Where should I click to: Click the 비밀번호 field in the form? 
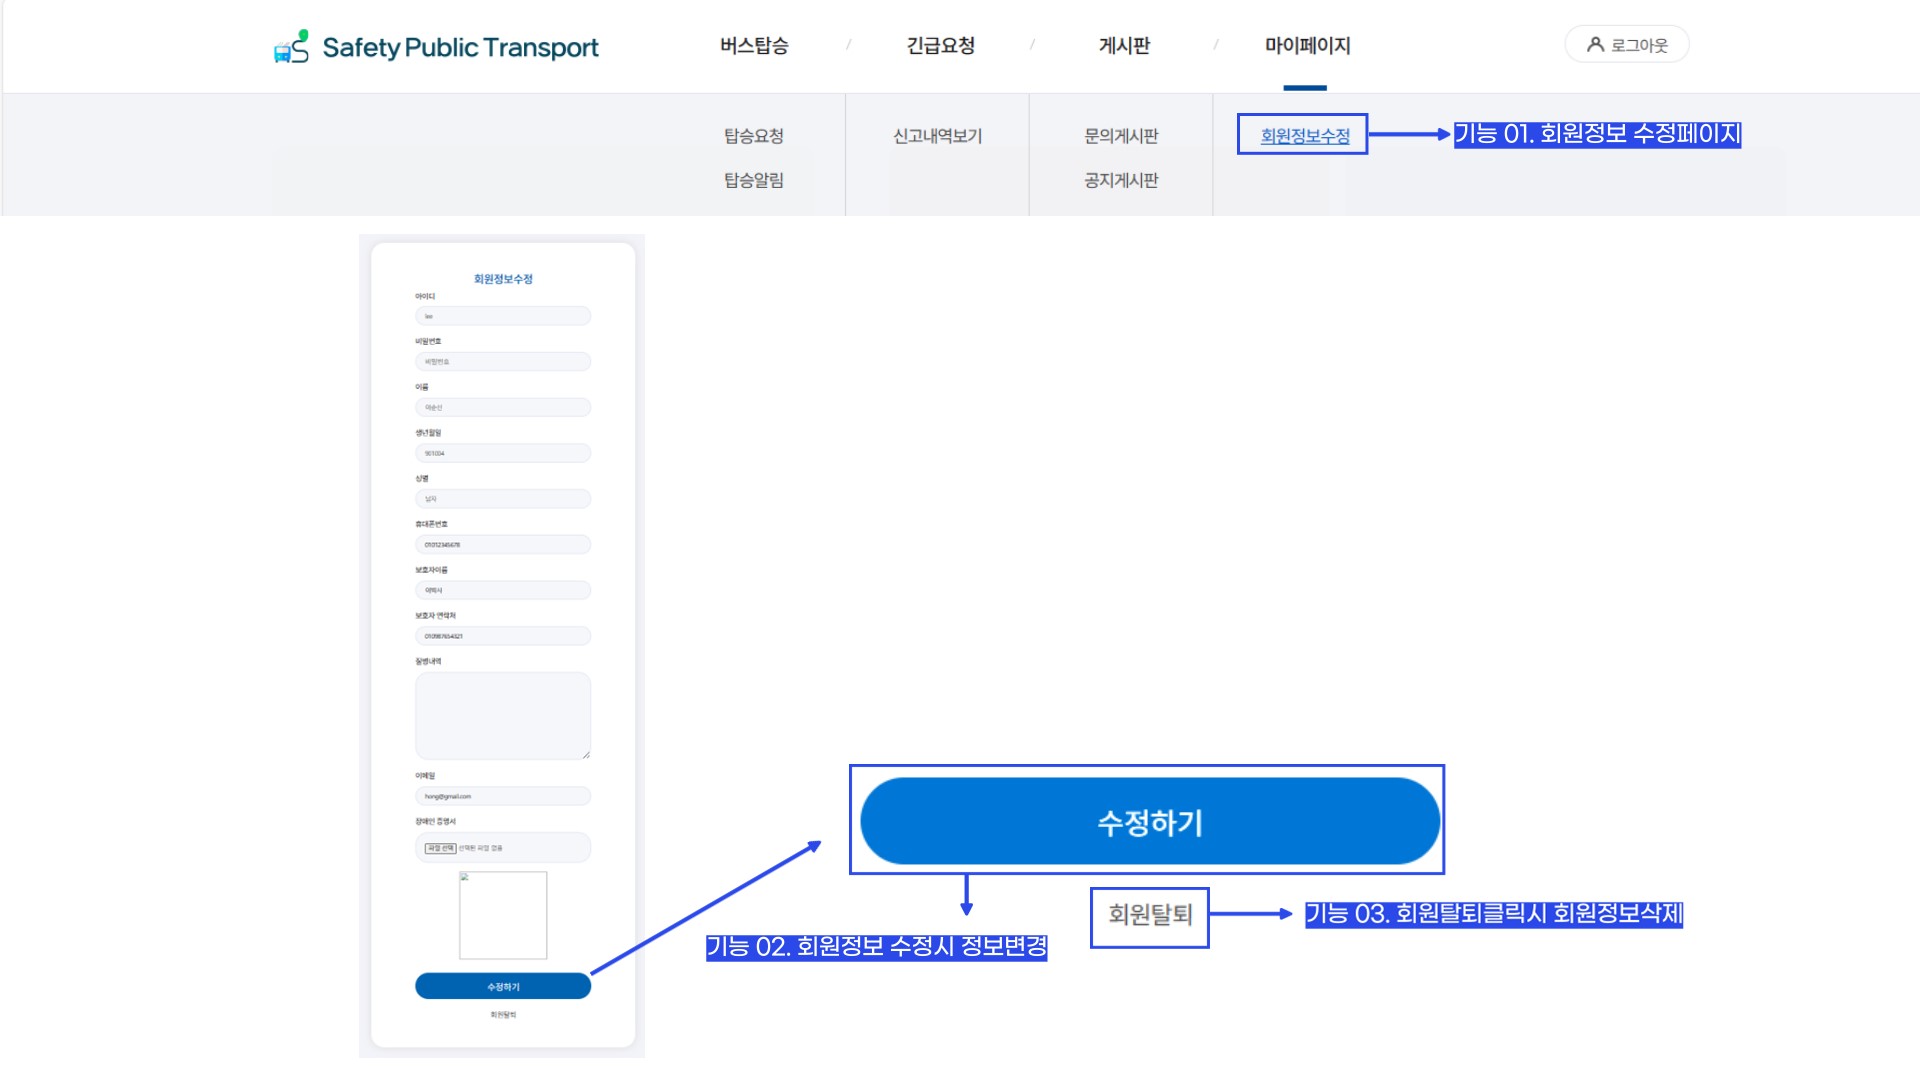pos(503,362)
